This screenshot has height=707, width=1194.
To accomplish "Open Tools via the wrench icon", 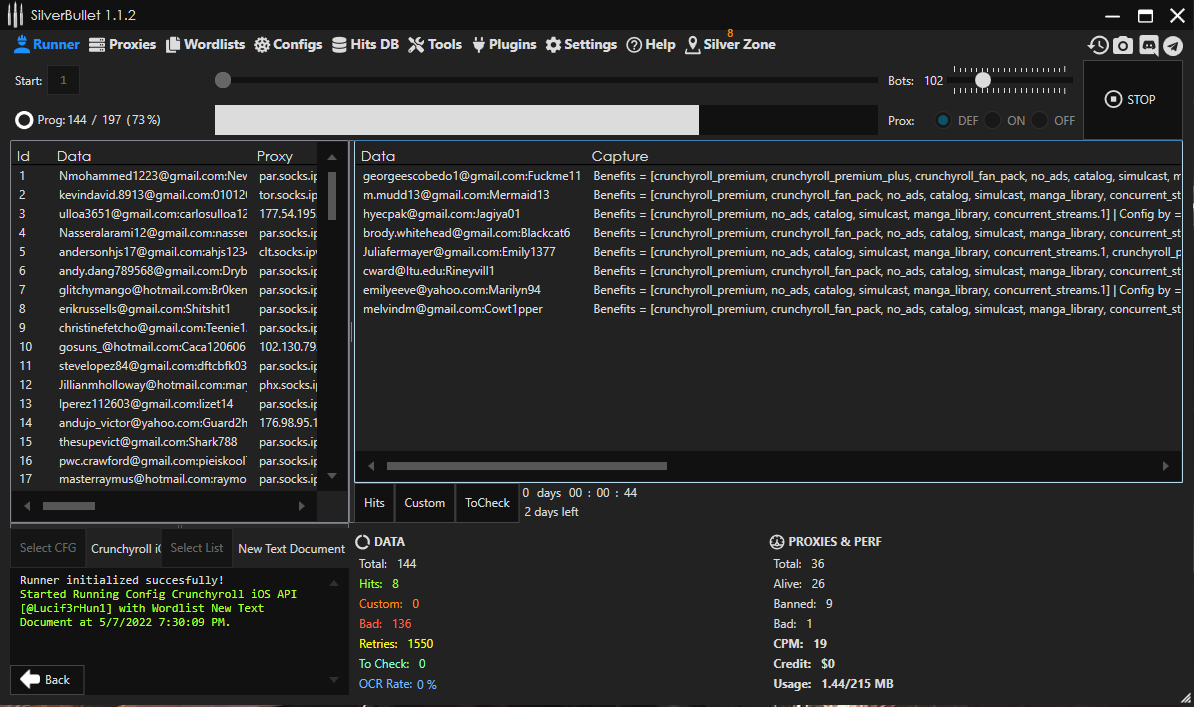I will point(416,45).
